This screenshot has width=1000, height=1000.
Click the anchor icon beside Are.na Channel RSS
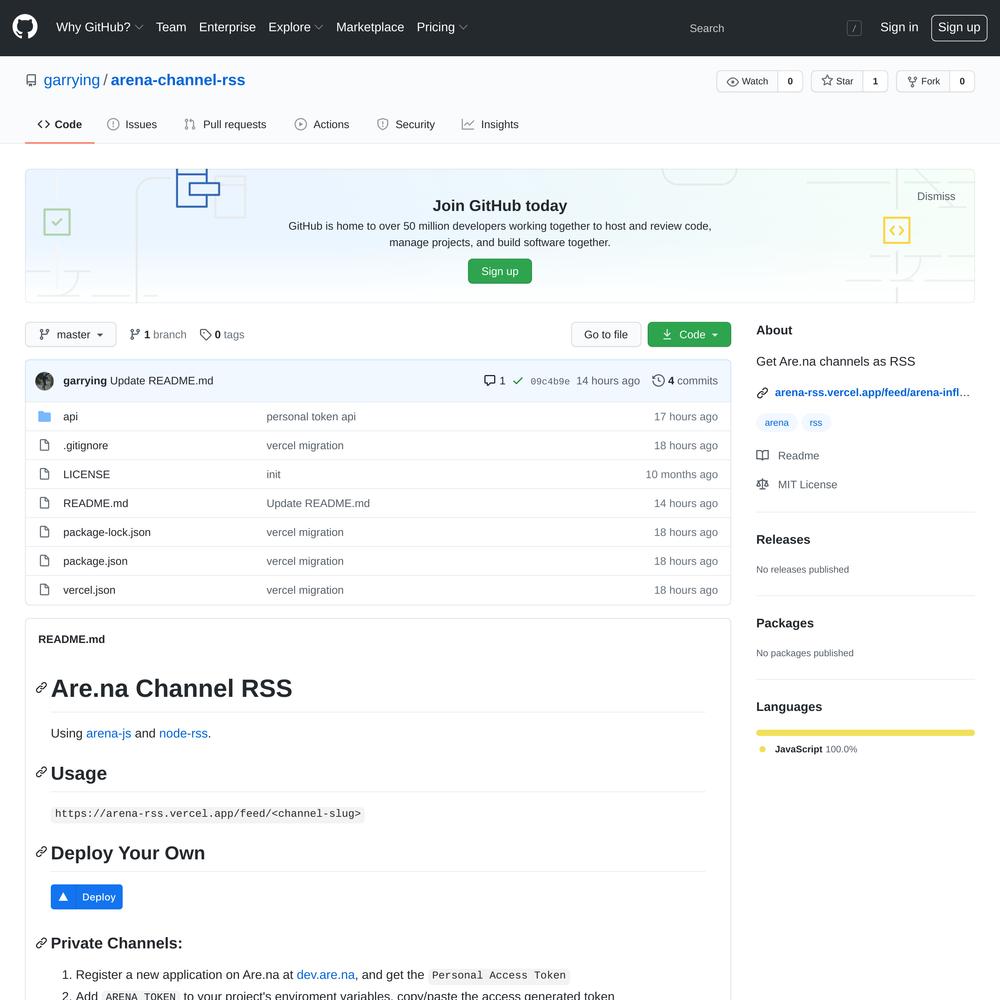click(x=41, y=688)
